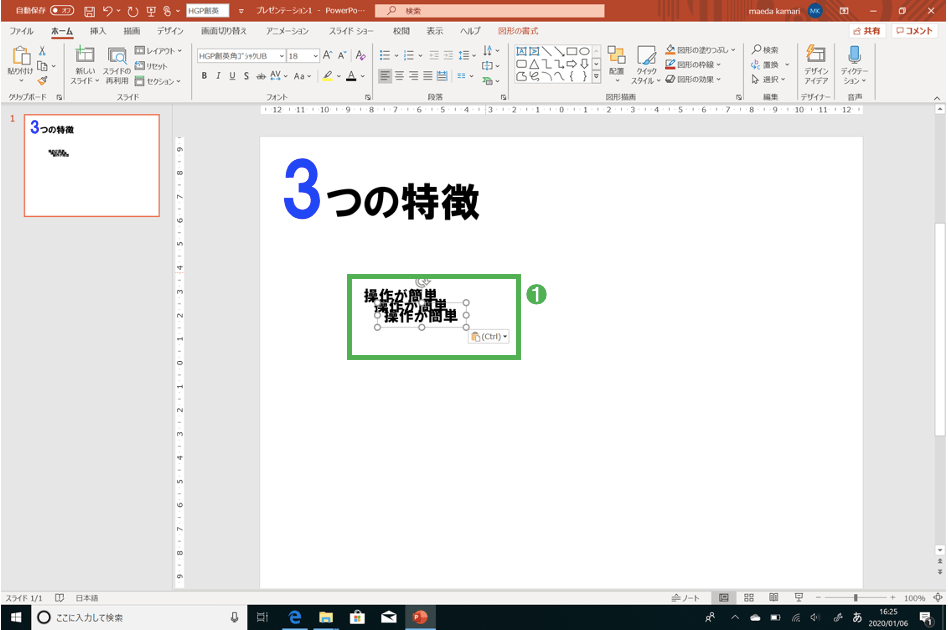Click the 新しいスライド new slide icon
Viewport: 948px width, 630px height.
(x=85, y=55)
